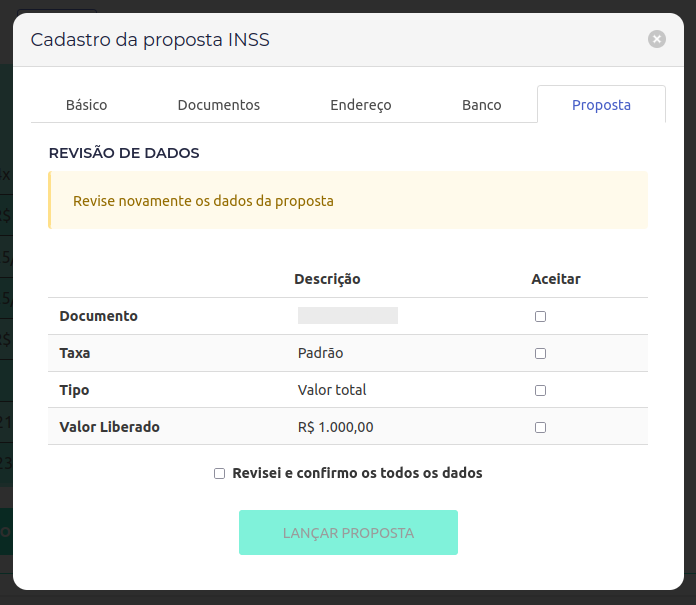The height and width of the screenshot is (605, 696).
Task: Accept the Documento row checkbox
Action: 541,316
